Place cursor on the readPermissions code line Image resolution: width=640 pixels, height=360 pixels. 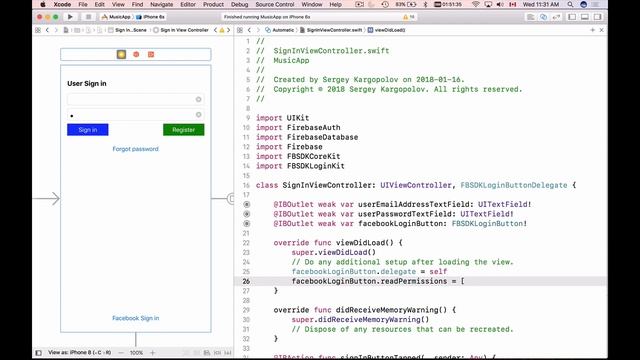pyautogui.click(x=378, y=281)
